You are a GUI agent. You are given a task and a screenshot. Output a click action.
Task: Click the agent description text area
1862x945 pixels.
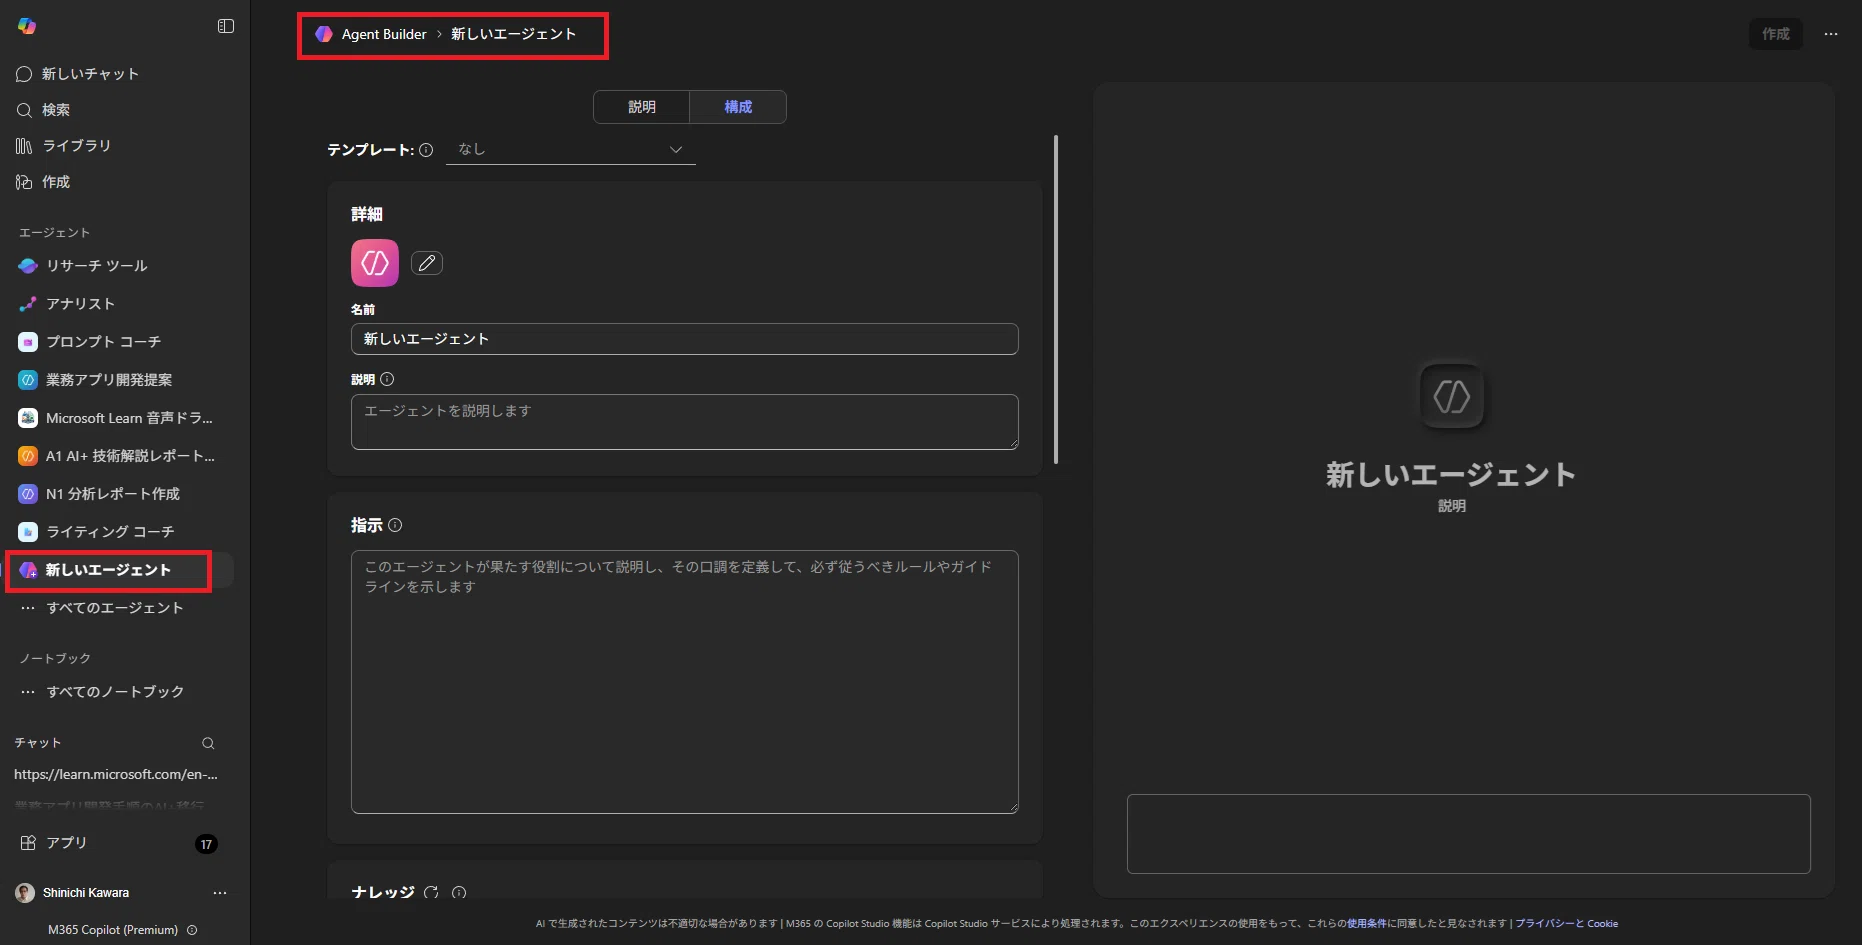[x=685, y=422]
